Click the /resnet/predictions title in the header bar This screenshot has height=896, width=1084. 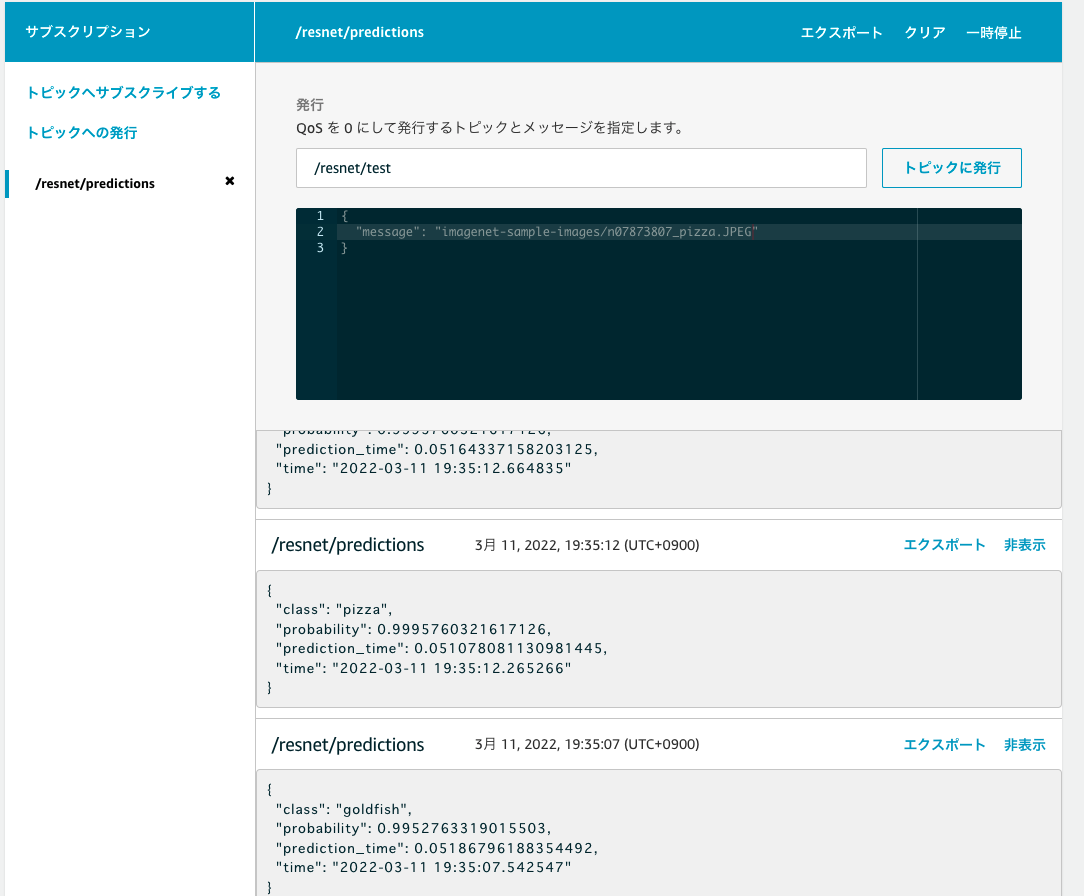(359, 32)
